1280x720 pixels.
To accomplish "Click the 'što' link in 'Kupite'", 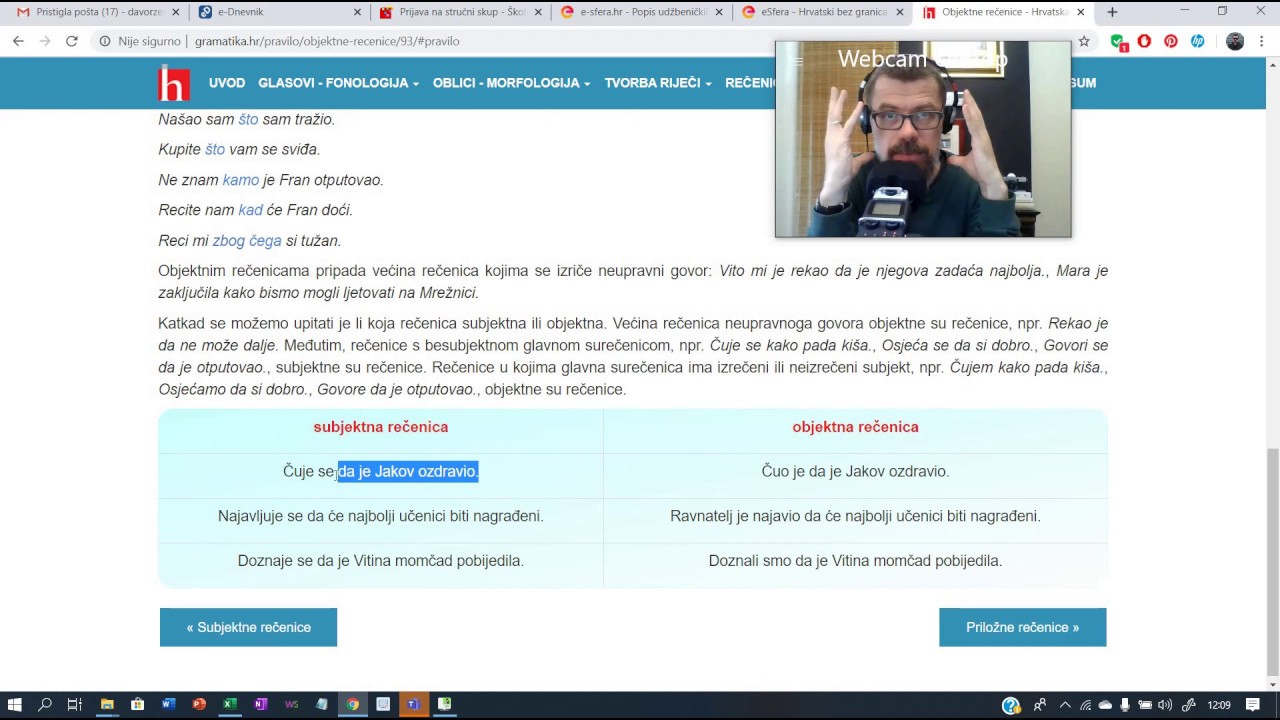I will (x=215, y=149).
